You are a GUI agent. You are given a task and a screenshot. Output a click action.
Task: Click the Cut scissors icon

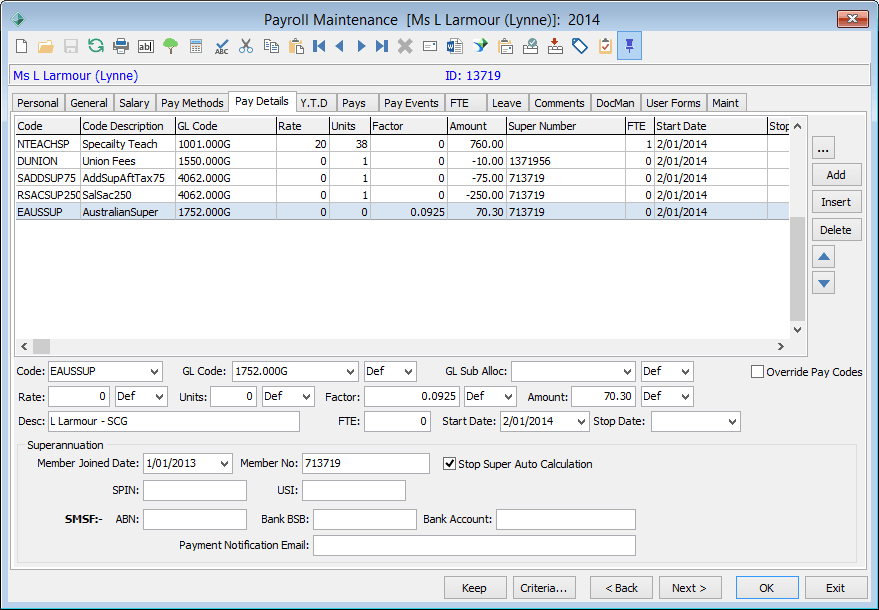(x=246, y=46)
